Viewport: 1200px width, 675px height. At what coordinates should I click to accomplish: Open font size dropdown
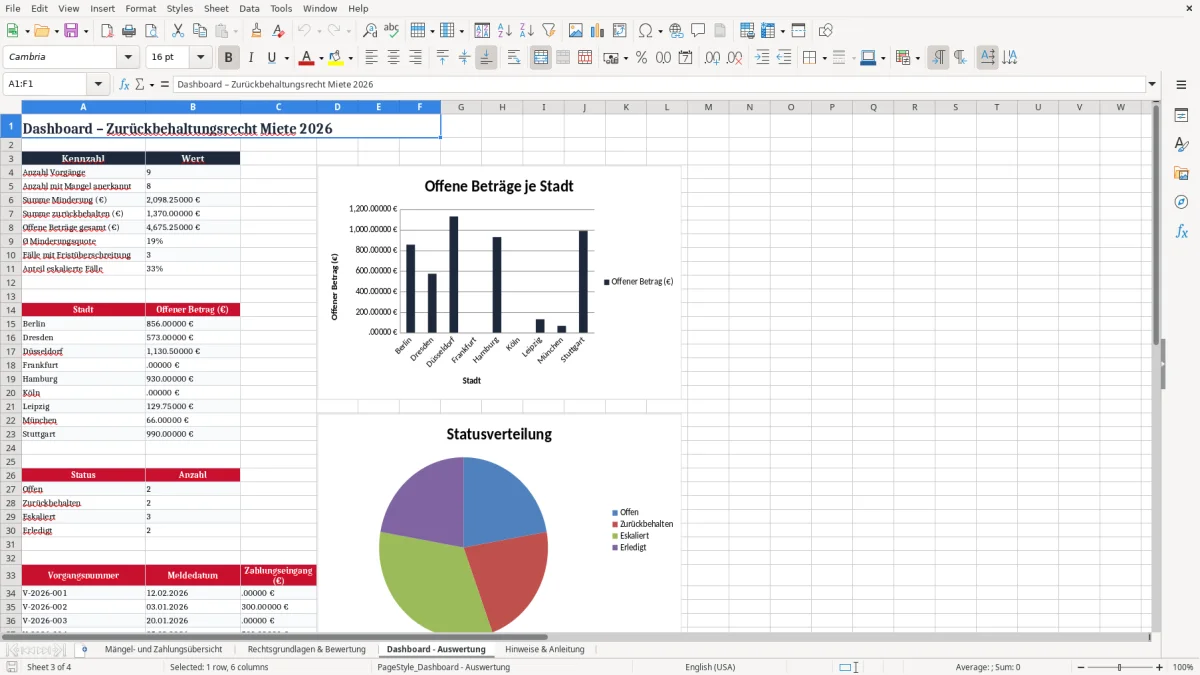201,58
